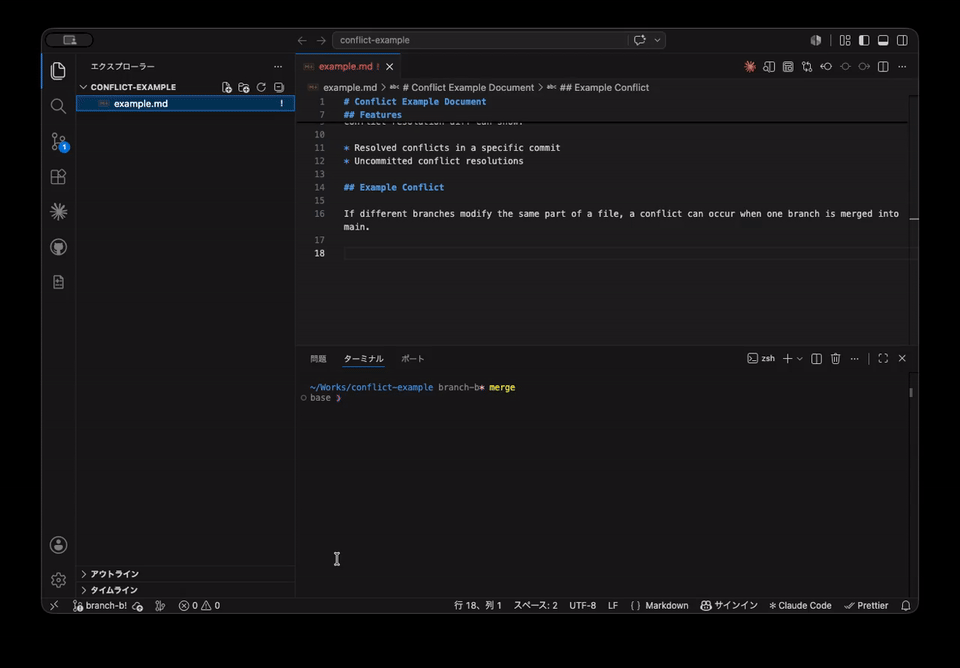Open editor More Actions ellipsis

pos(902,67)
